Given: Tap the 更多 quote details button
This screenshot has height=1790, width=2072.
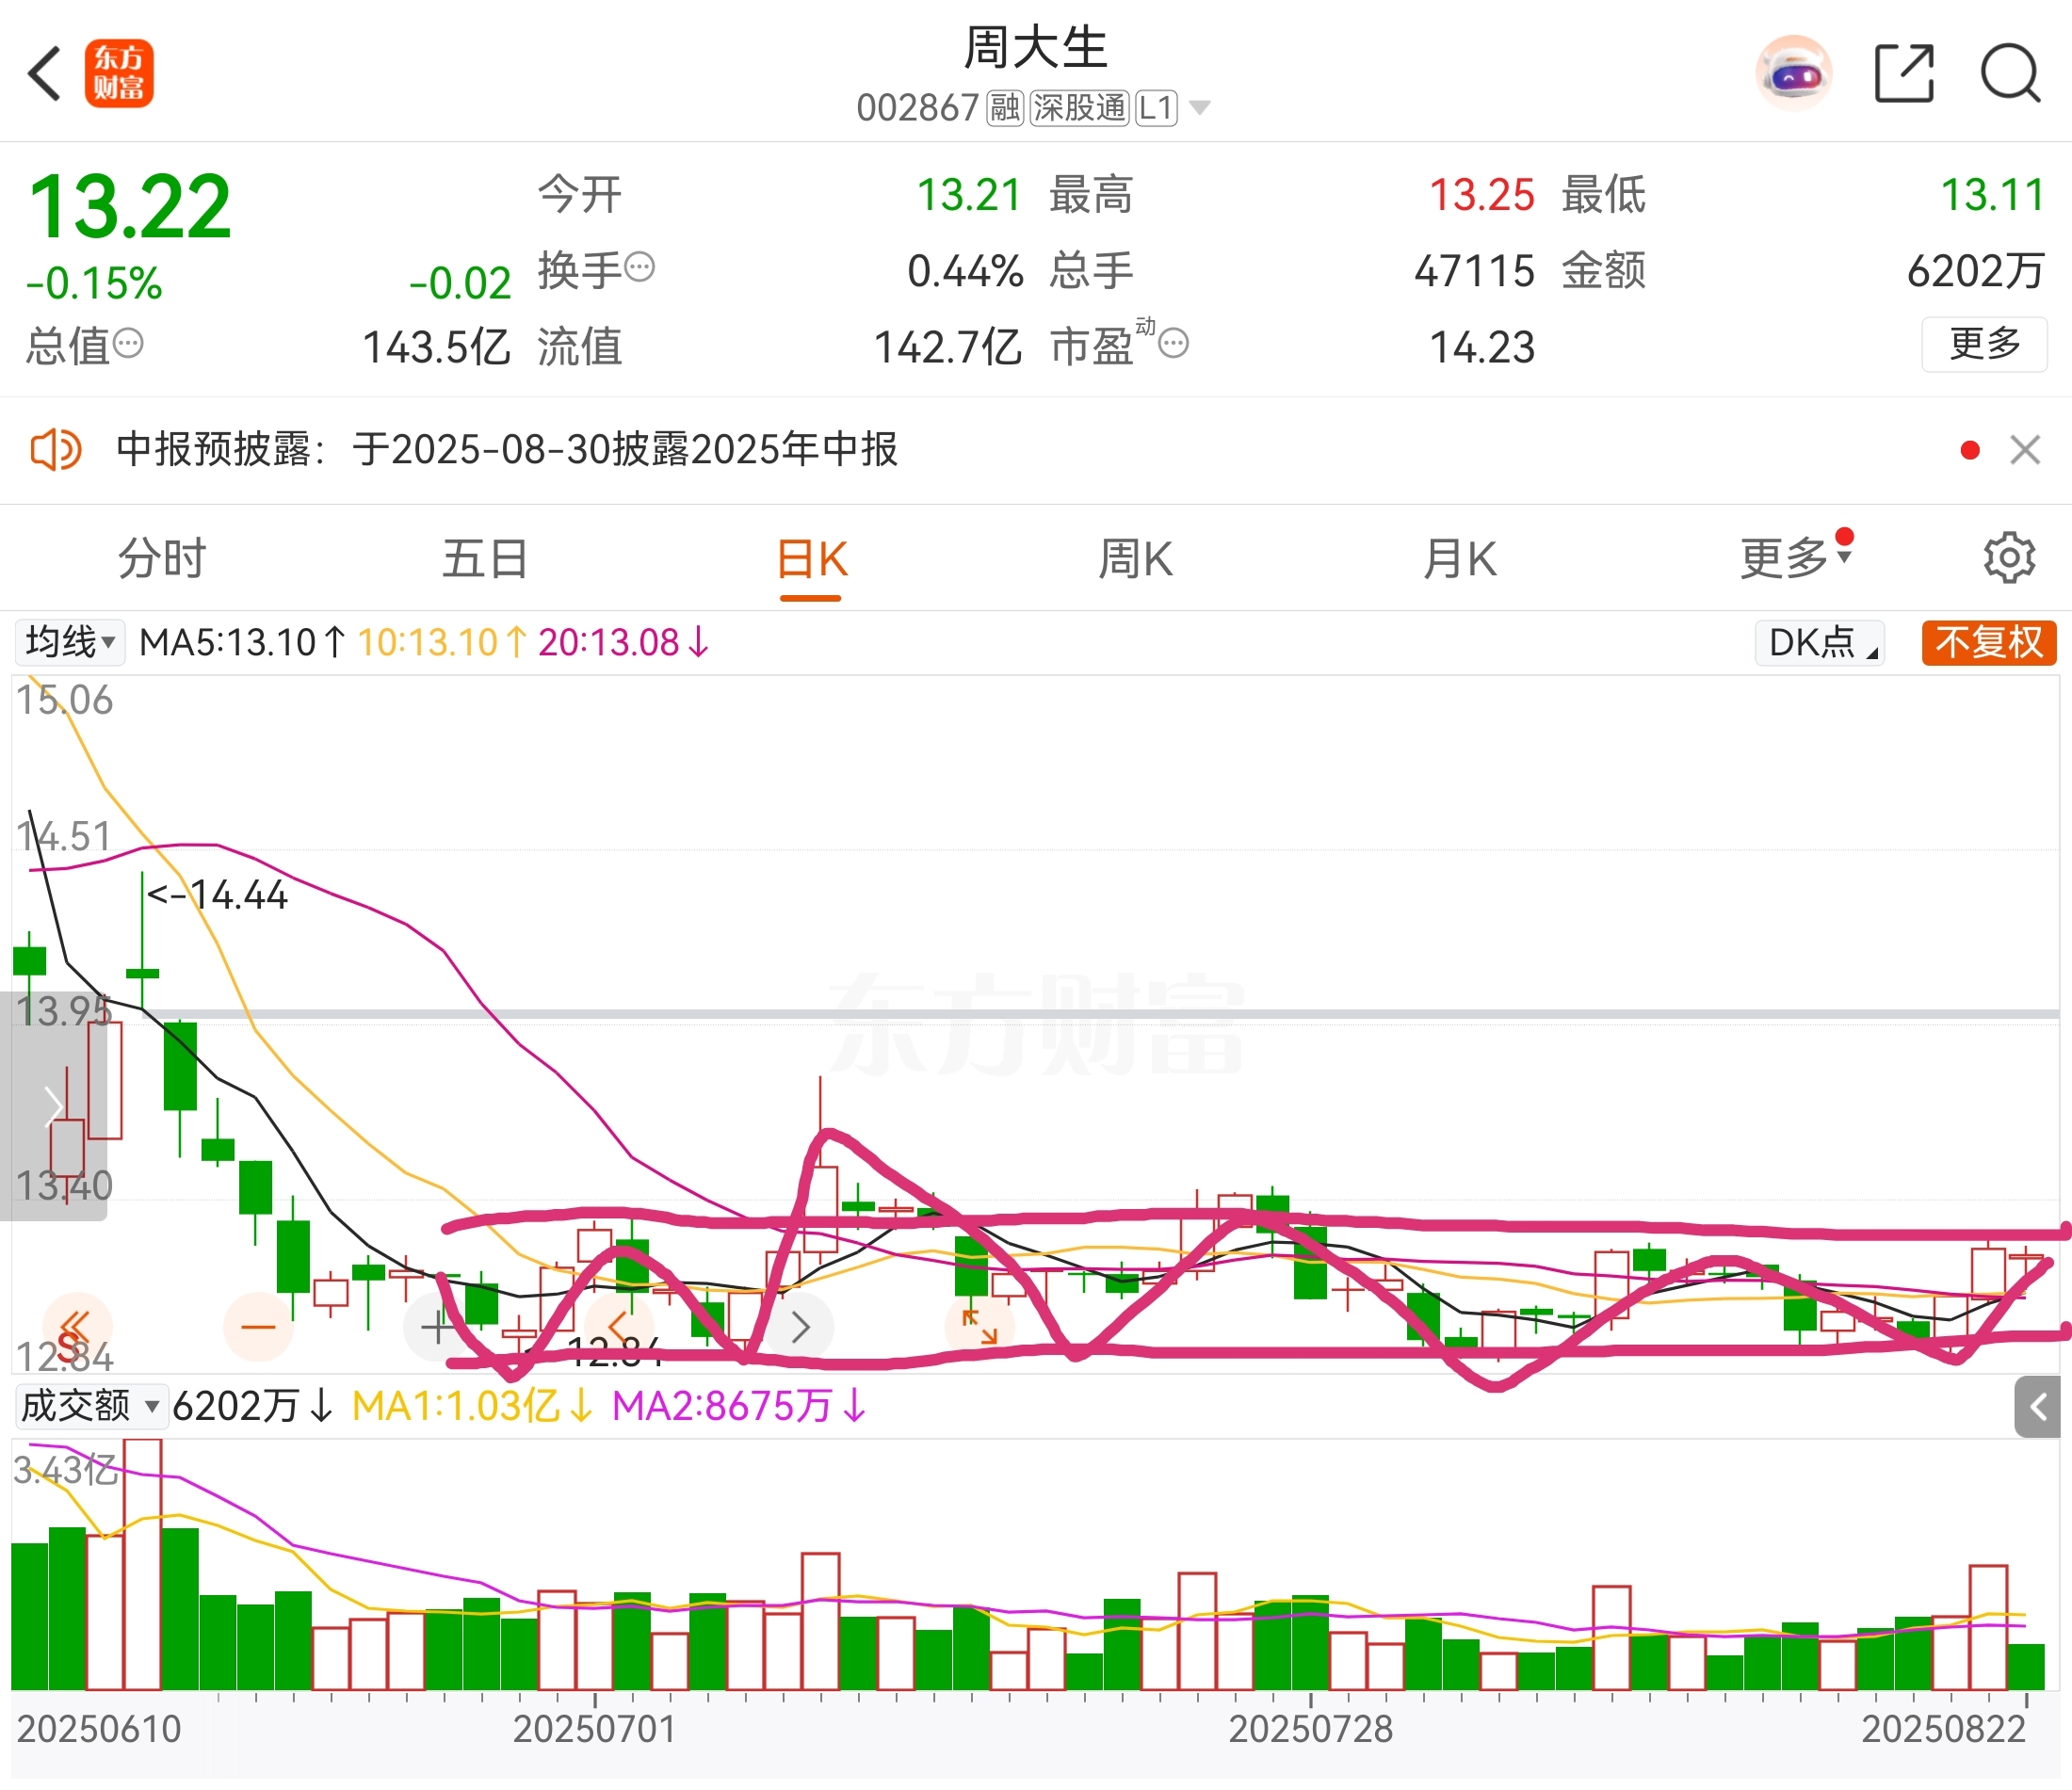Looking at the screenshot, I should [x=1984, y=344].
